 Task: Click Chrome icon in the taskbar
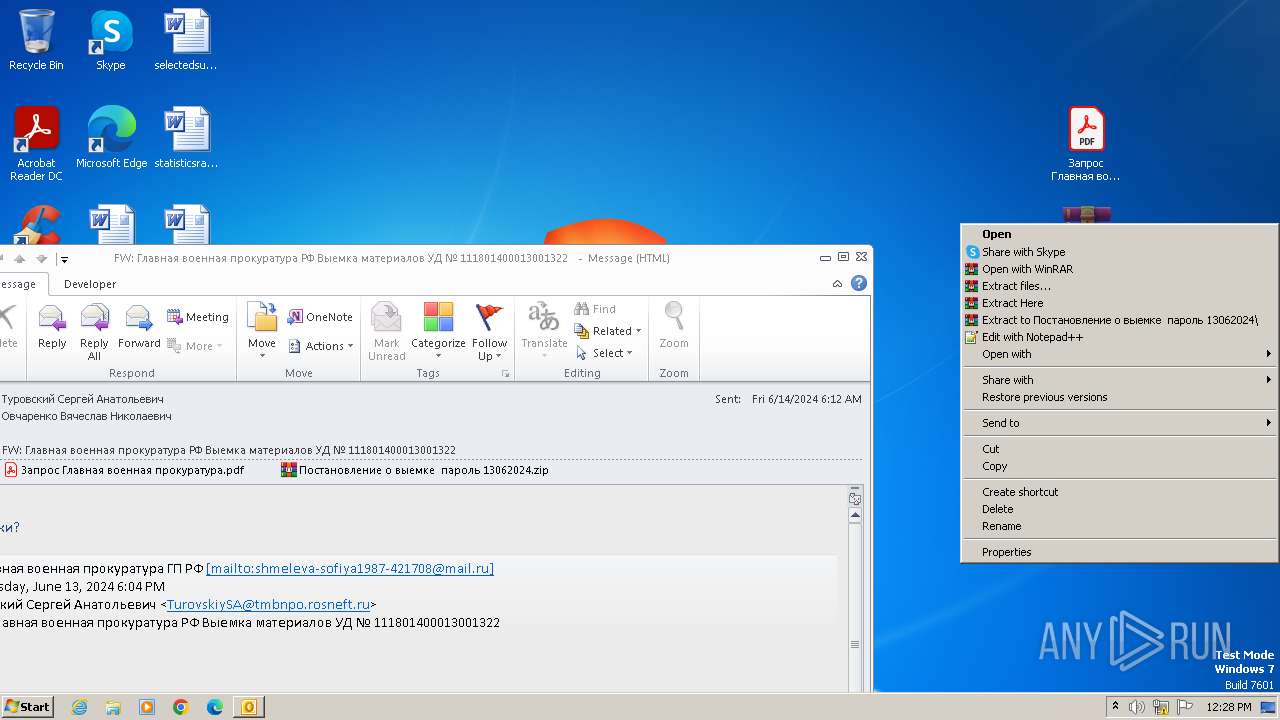click(181, 707)
